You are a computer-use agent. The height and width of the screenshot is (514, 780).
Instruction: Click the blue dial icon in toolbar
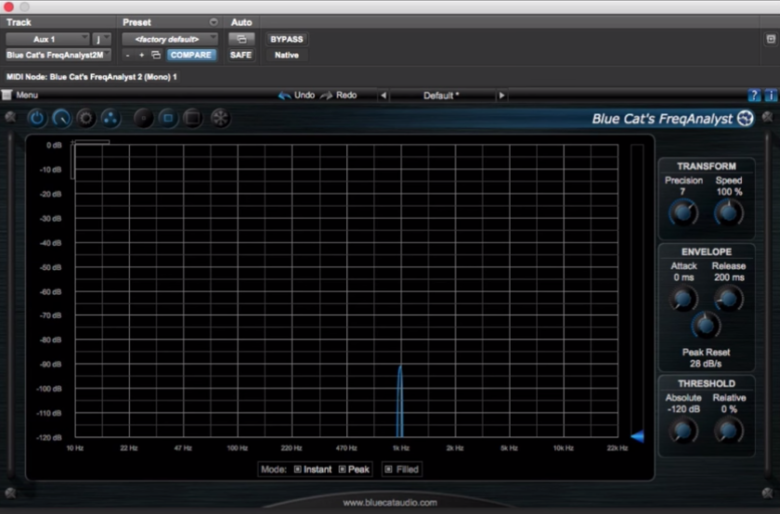pyautogui.click(x=61, y=118)
